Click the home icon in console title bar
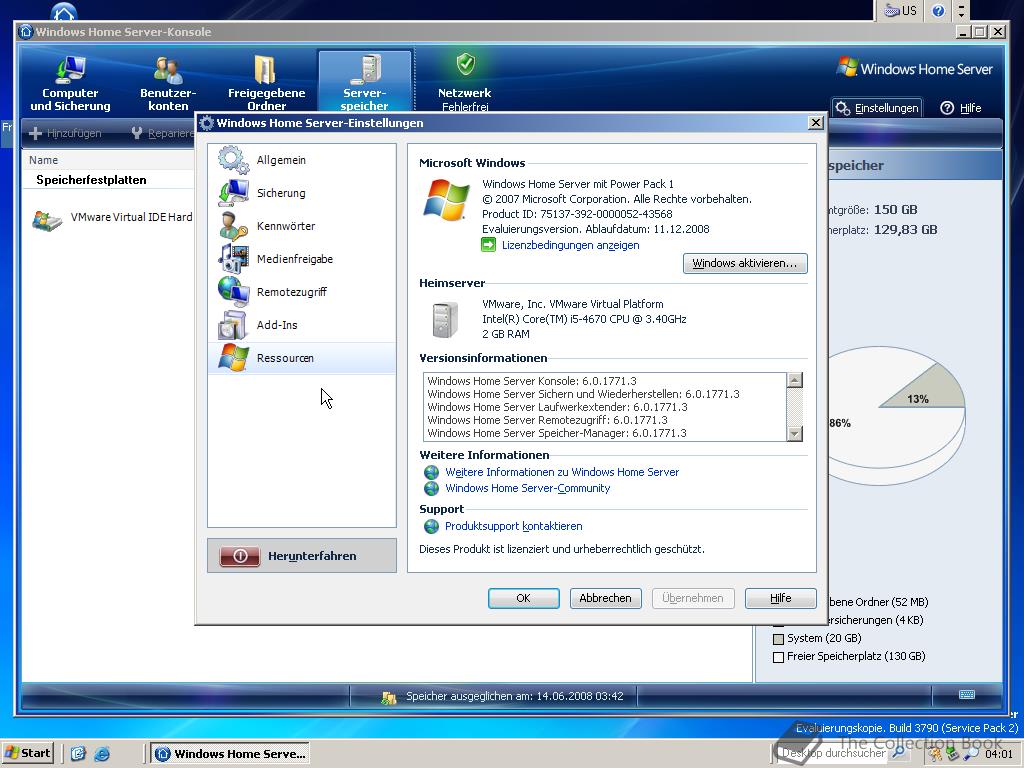Viewport: 1024px width, 768px height. click(26, 31)
